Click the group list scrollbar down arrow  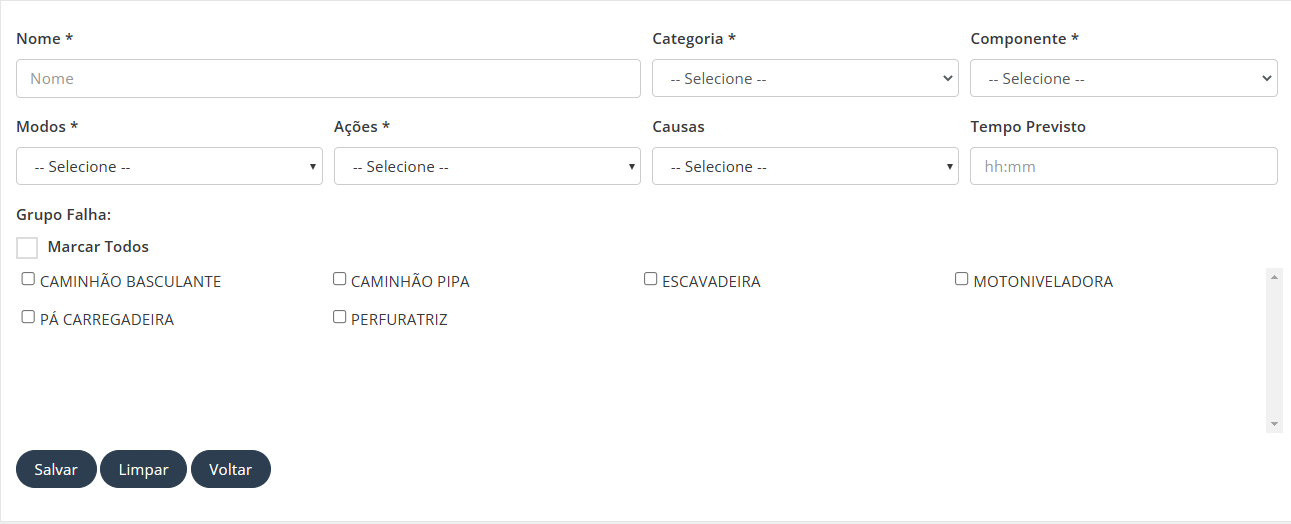click(x=1274, y=424)
